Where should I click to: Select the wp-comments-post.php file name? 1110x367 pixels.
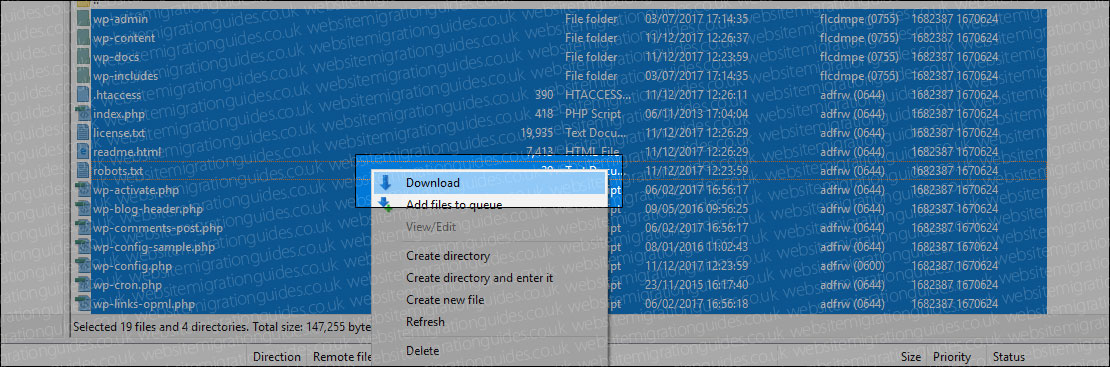(x=158, y=228)
